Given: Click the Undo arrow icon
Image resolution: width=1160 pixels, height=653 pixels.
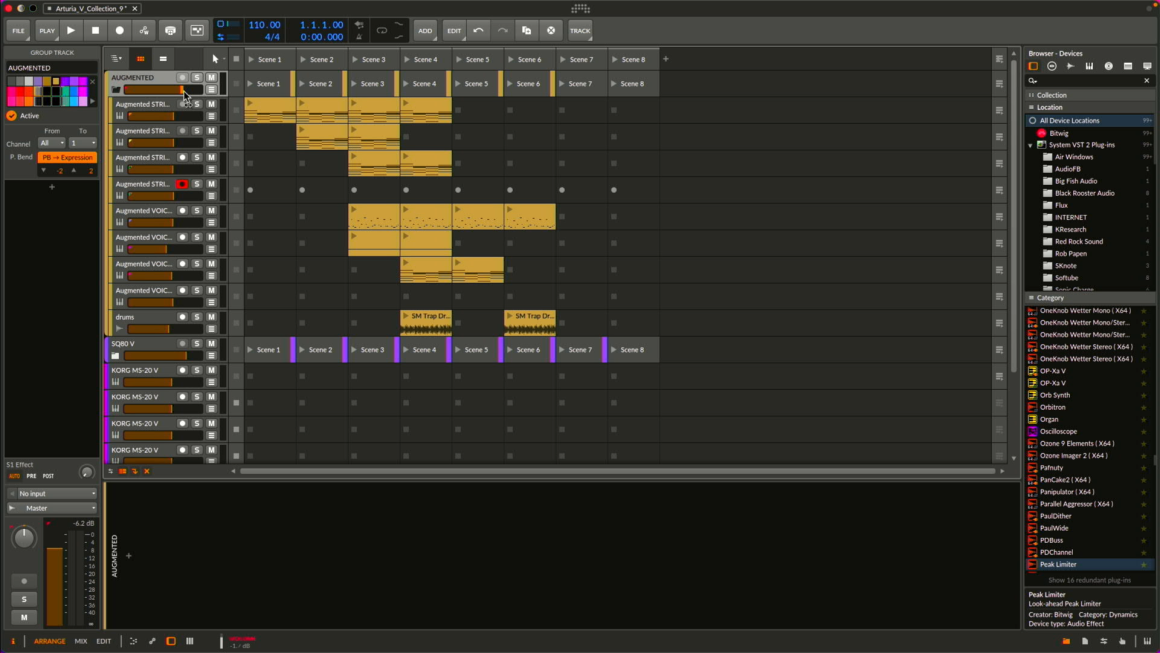Looking at the screenshot, I should (x=478, y=31).
